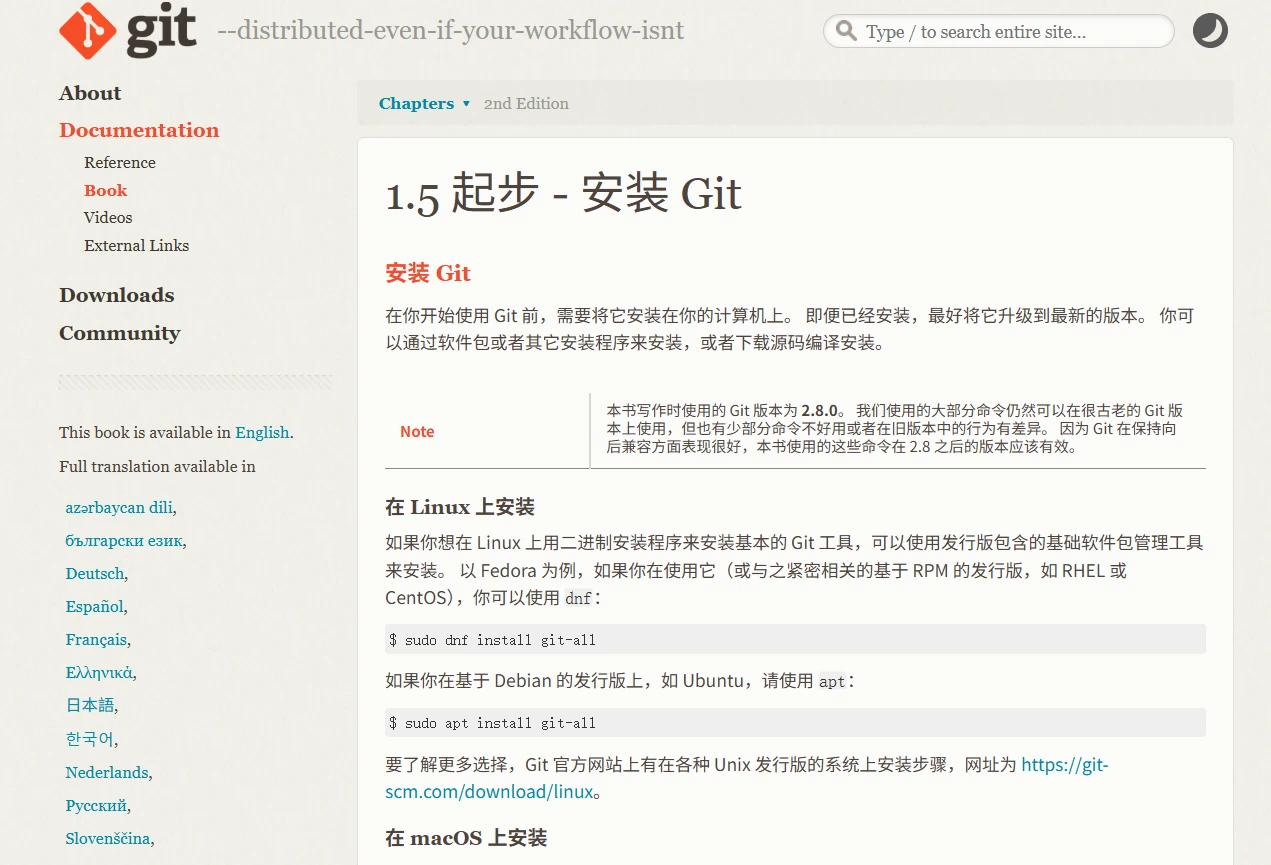The height and width of the screenshot is (865, 1271).
Task: Click the 在 Linux 上安装 heading
Action: (460, 507)
